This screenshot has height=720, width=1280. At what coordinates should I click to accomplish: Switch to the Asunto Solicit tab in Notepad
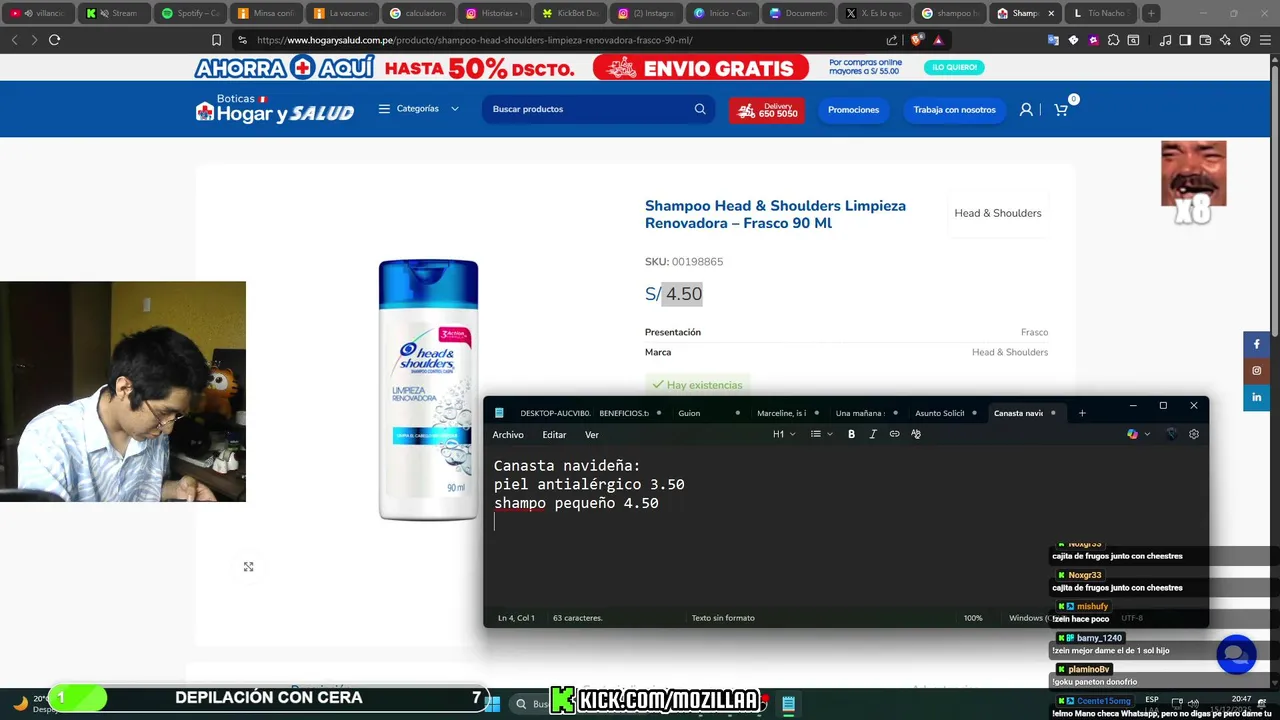click(x=945, y=413)
